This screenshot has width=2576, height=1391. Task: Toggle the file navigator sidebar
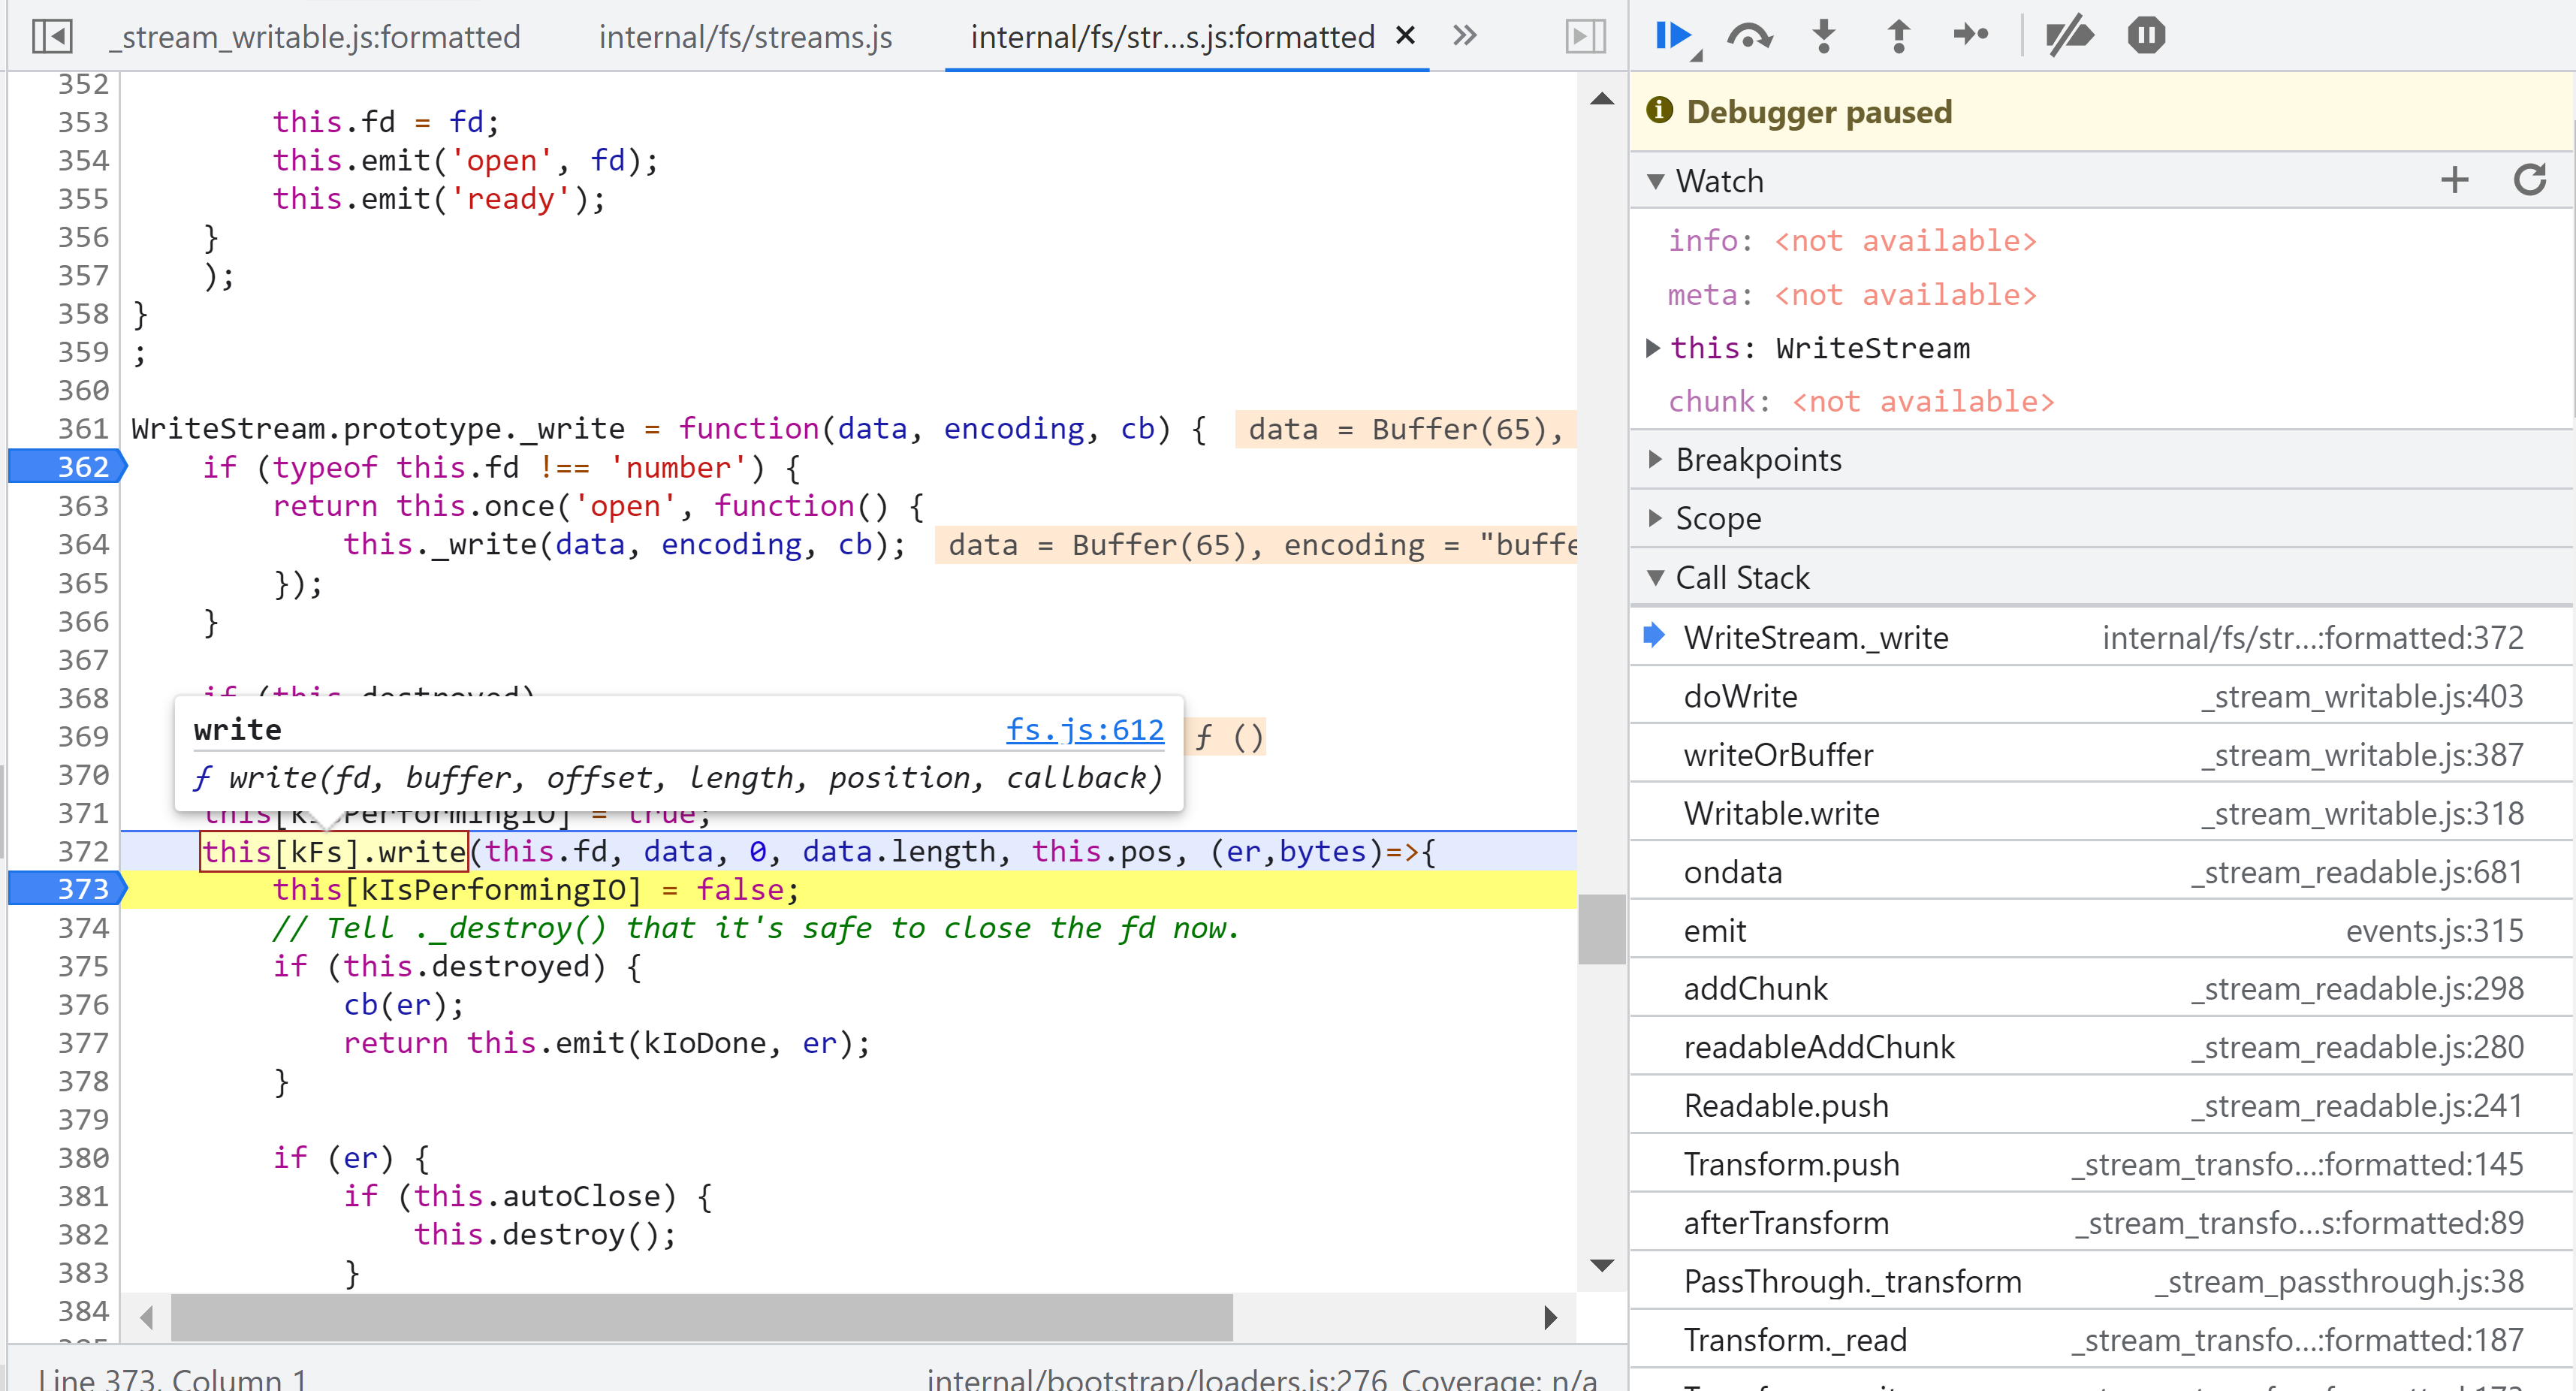52,37
